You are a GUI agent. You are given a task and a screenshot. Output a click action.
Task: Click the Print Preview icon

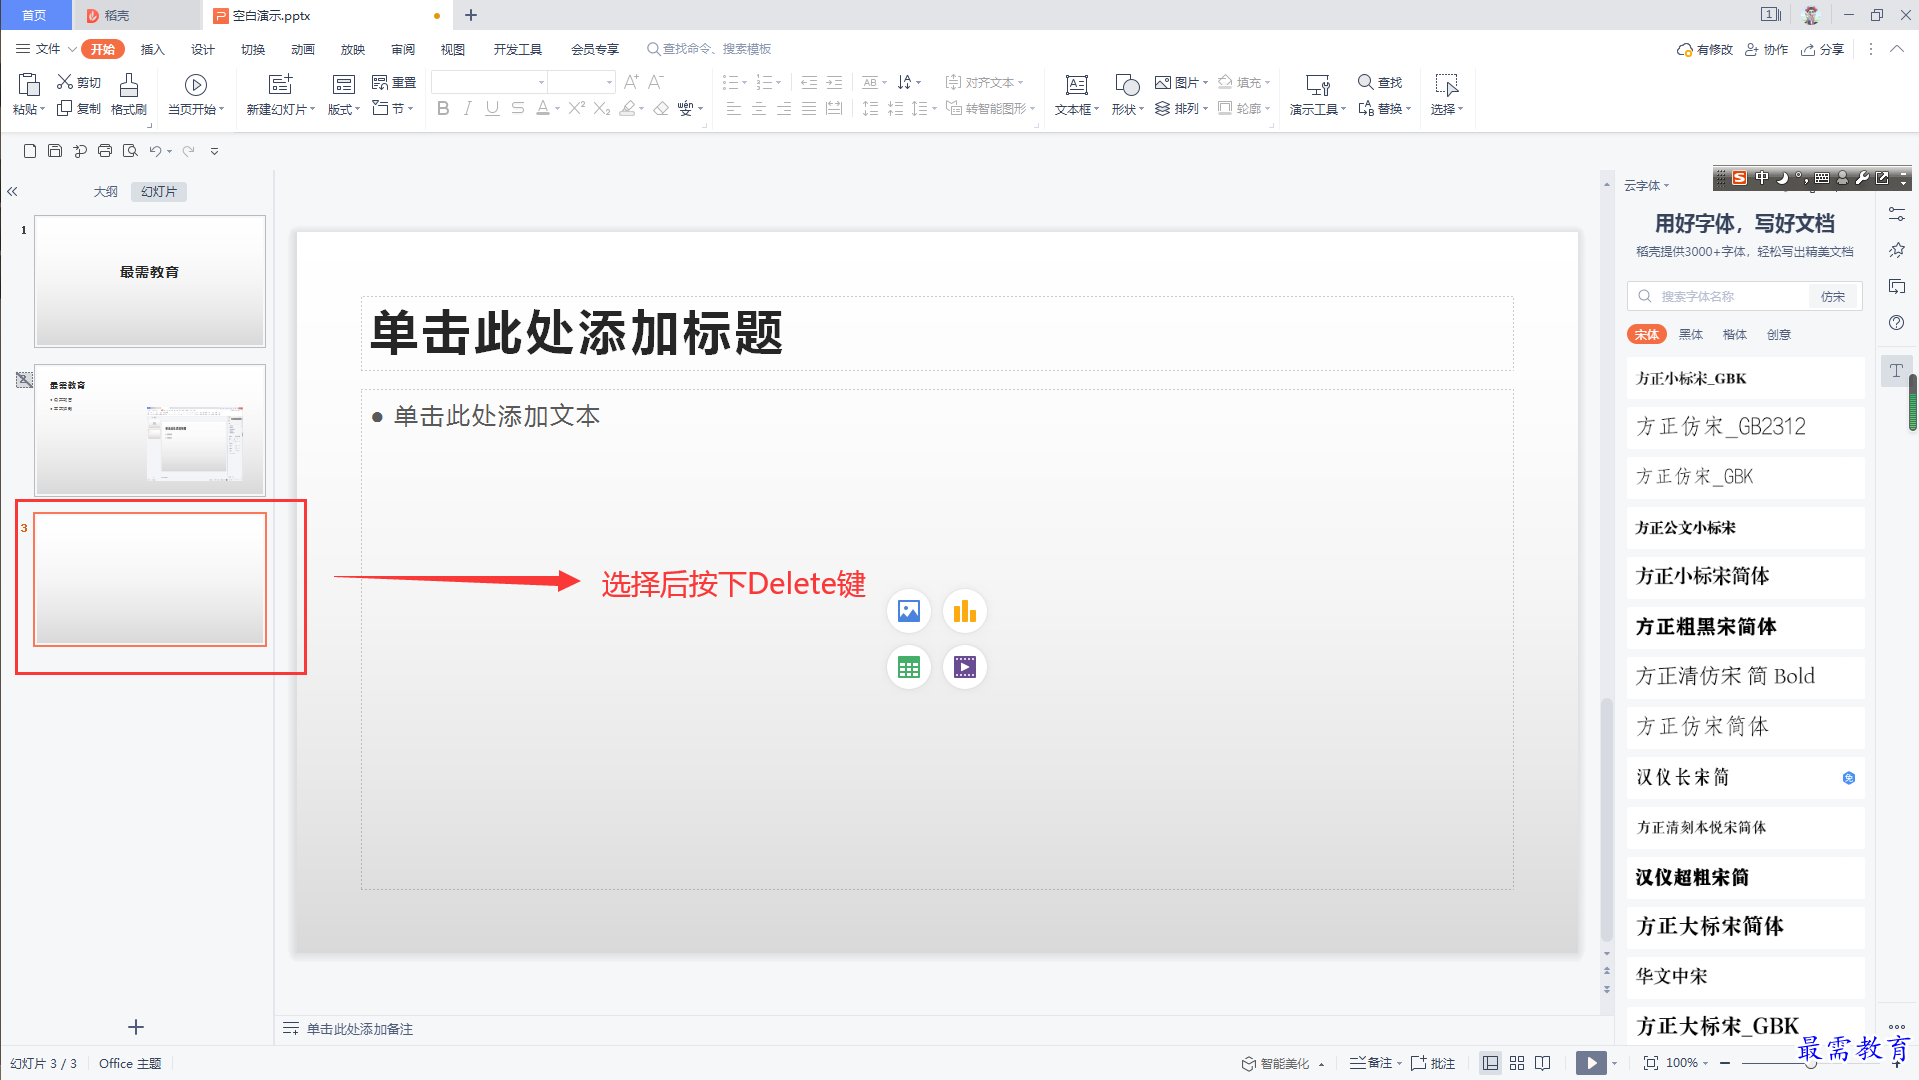(130, 151)
